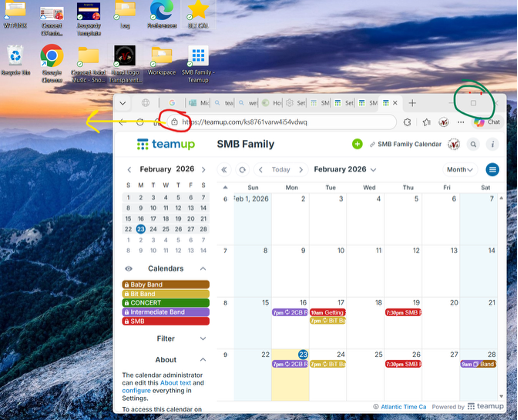Image resolution: width=518 pixels, height=420 pixels.
Task: Select the Google Chrome desktop shortcut
Action: point(52,63)
